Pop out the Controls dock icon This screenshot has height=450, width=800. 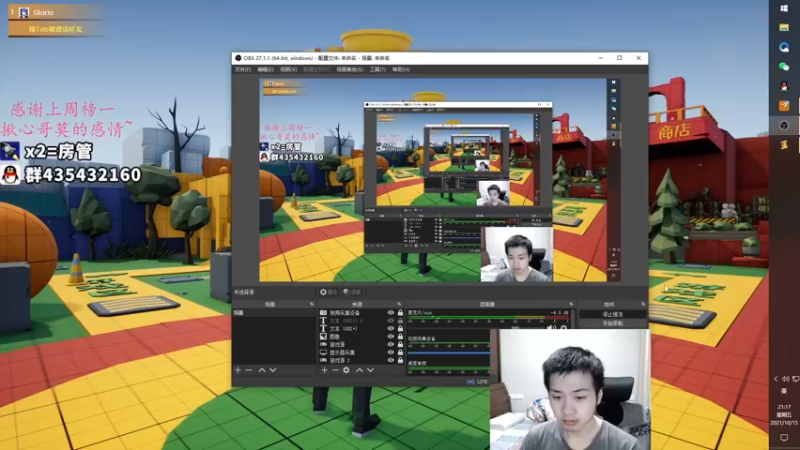643,304
